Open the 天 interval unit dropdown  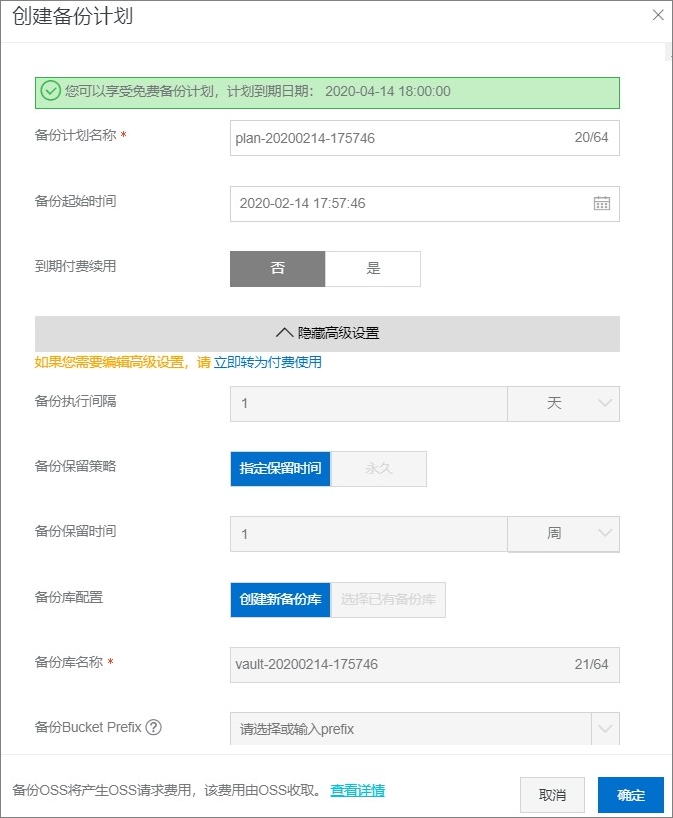563,403
